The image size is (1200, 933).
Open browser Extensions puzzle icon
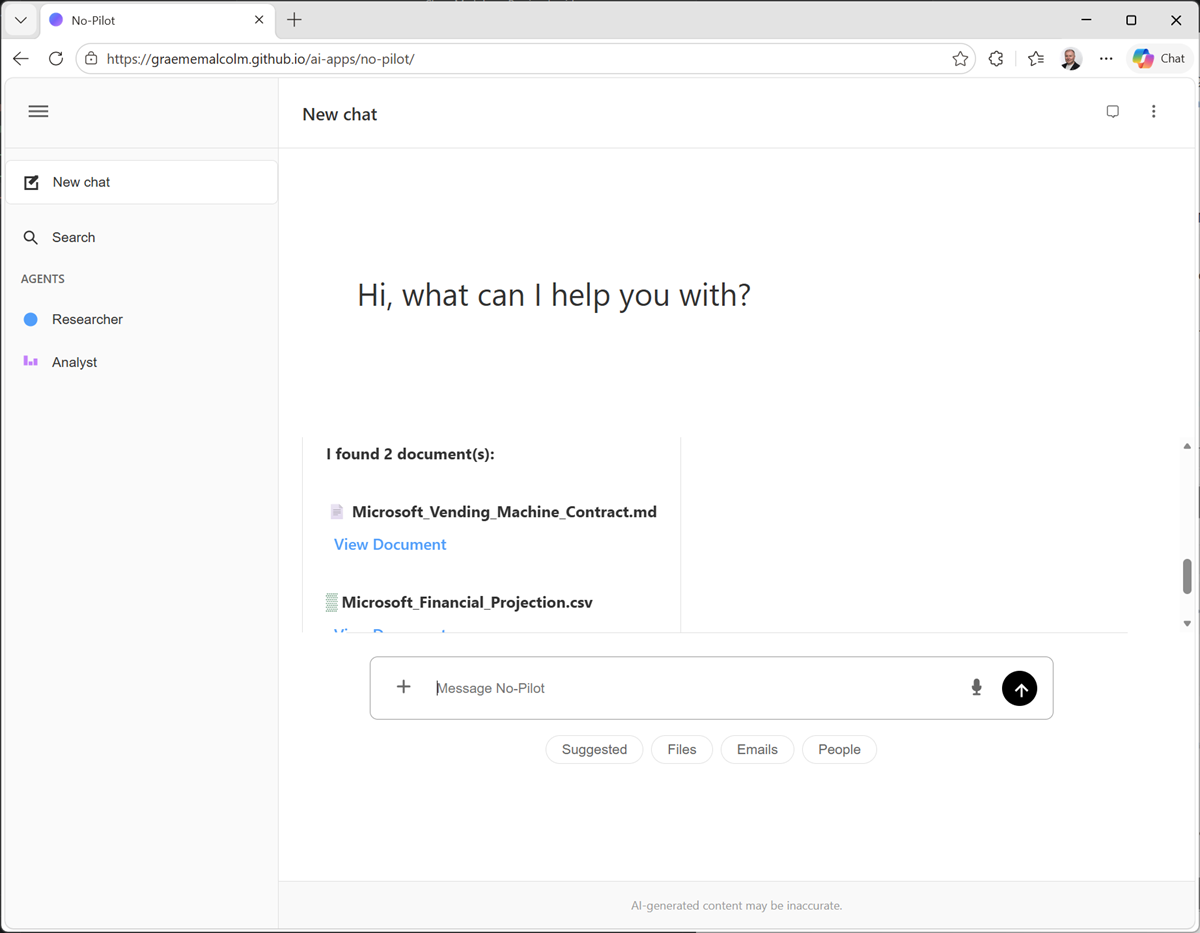tap(996, 59)
